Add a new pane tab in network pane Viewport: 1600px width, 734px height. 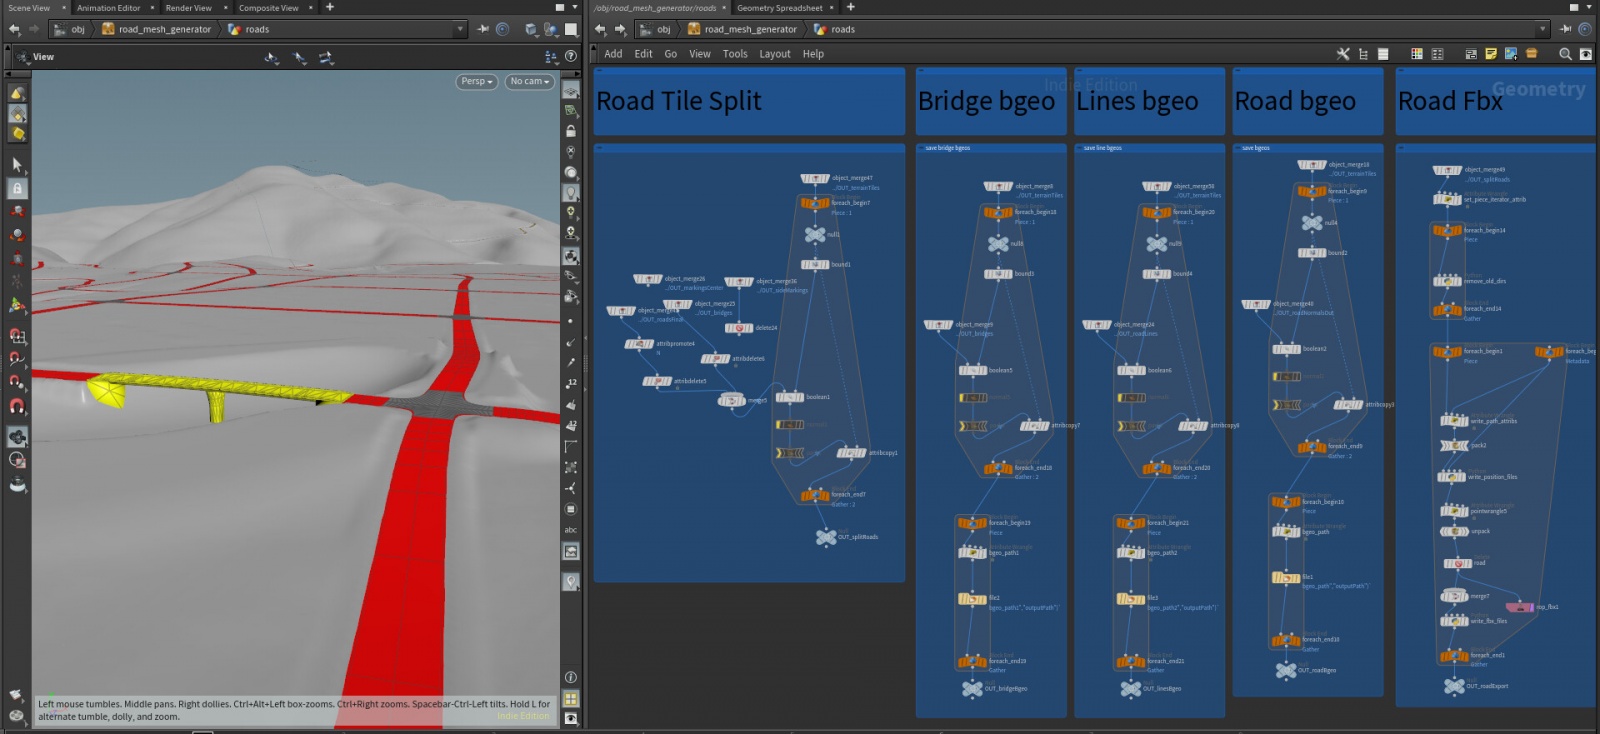[x=851, y=7]
